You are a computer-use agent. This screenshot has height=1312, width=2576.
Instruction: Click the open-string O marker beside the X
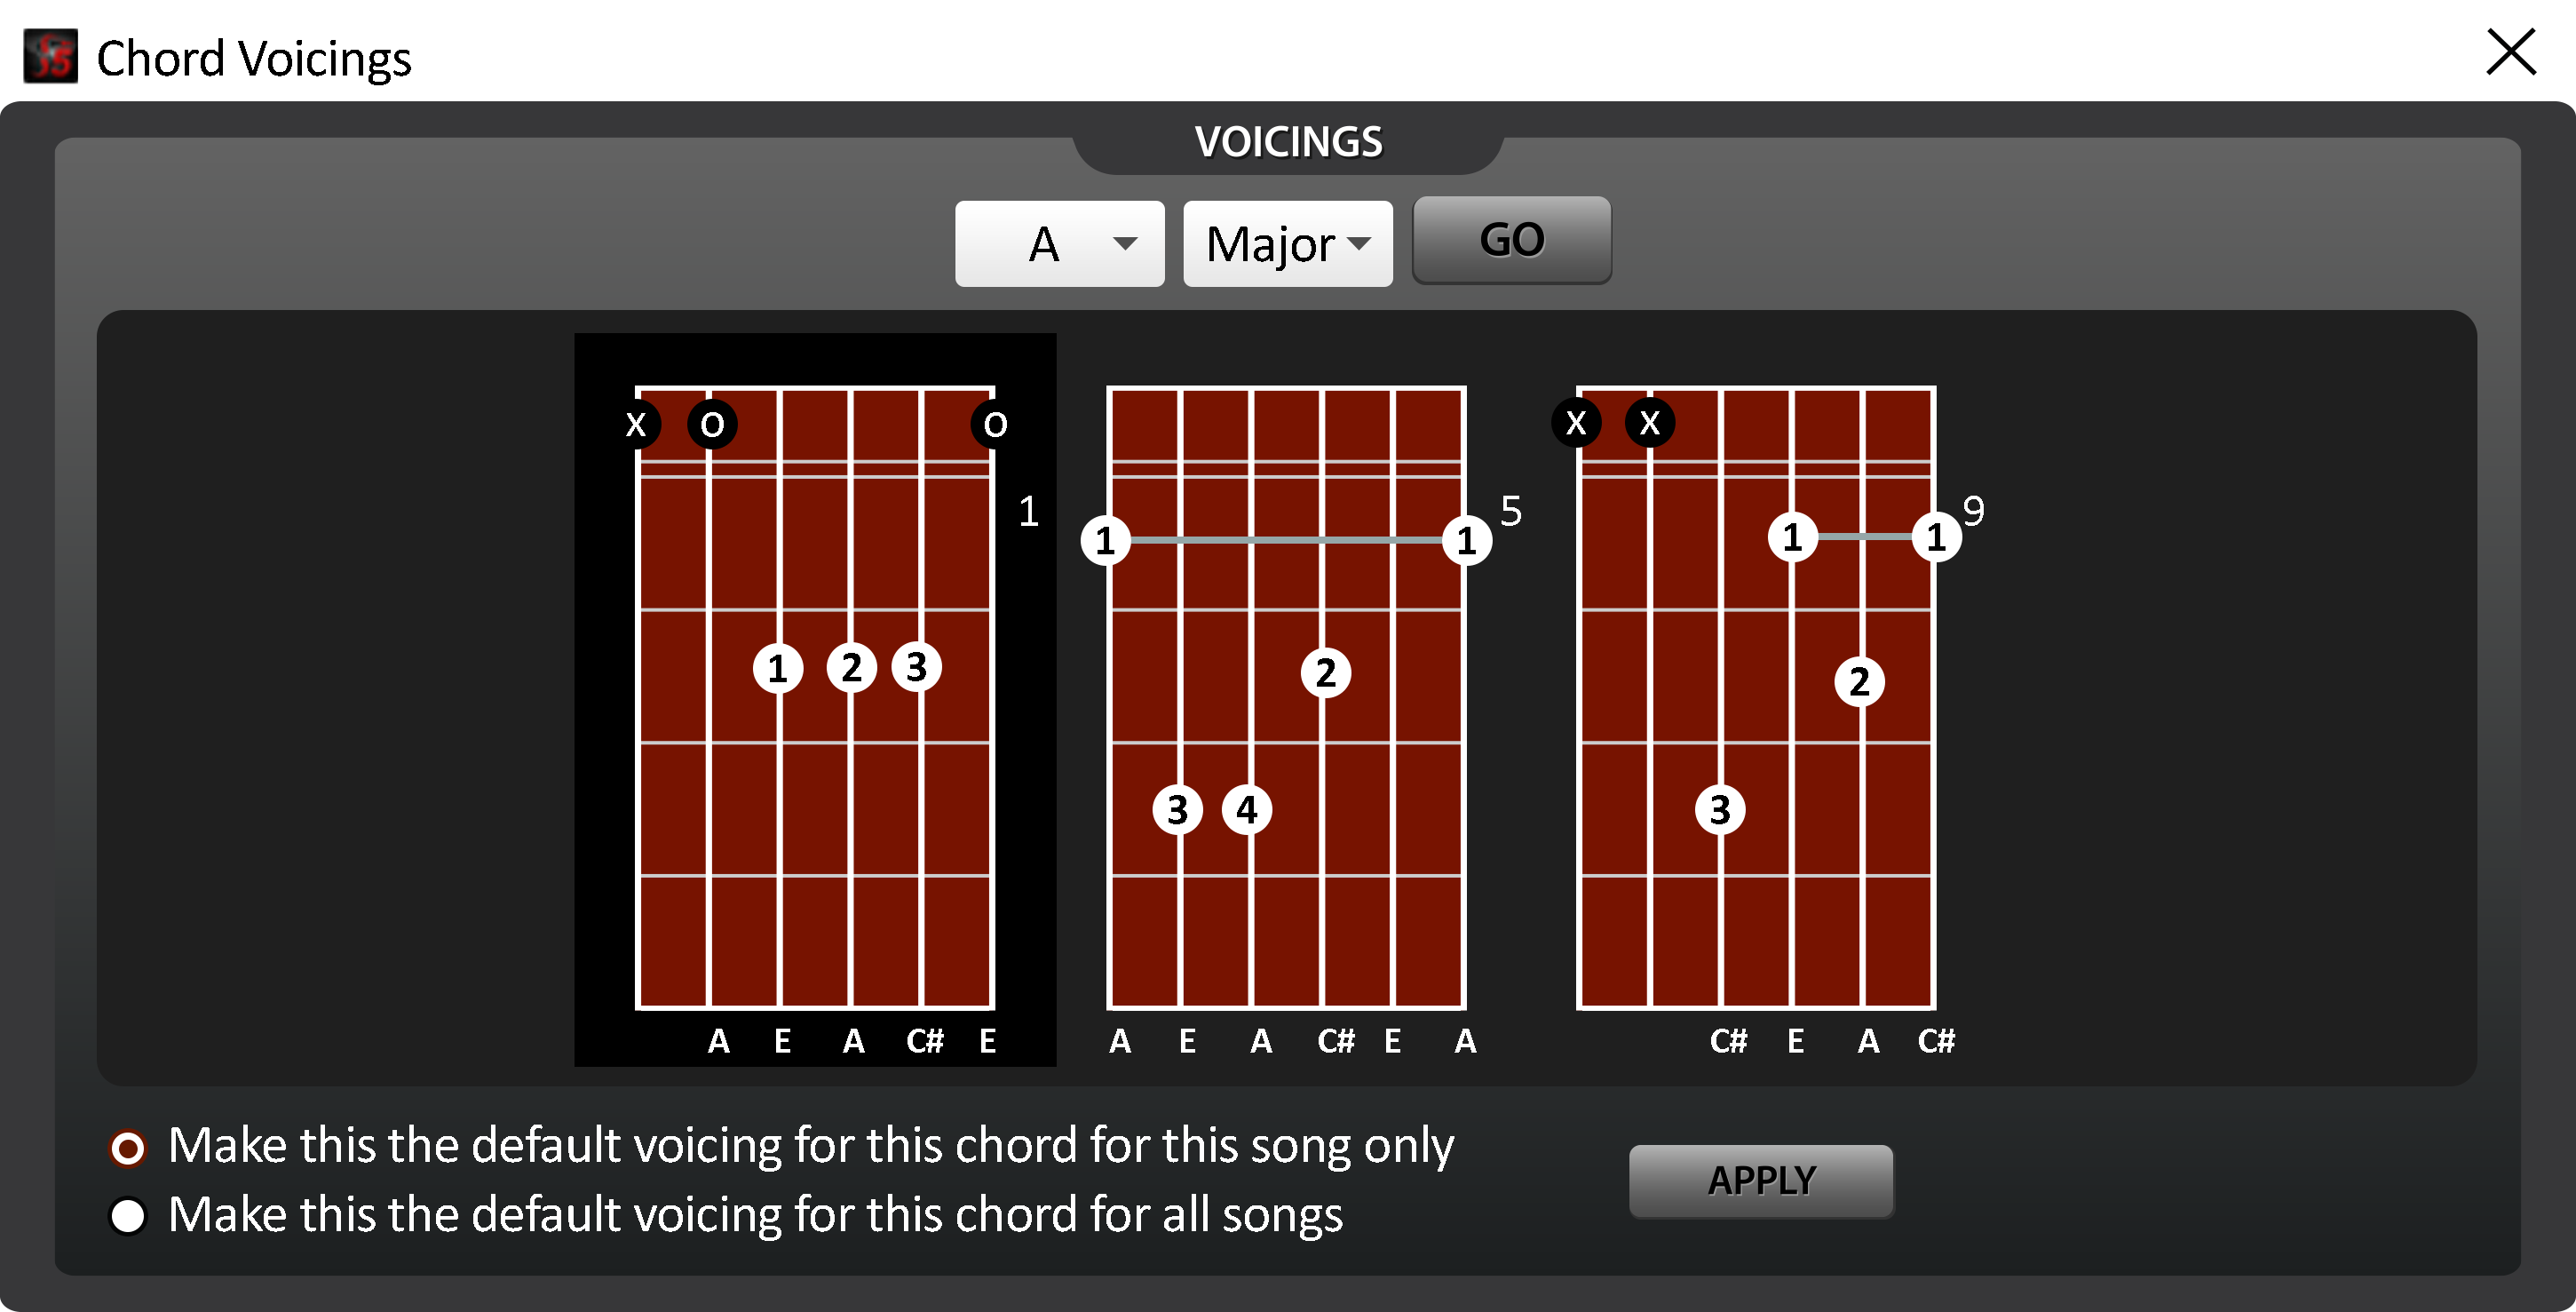pos(712,424)
